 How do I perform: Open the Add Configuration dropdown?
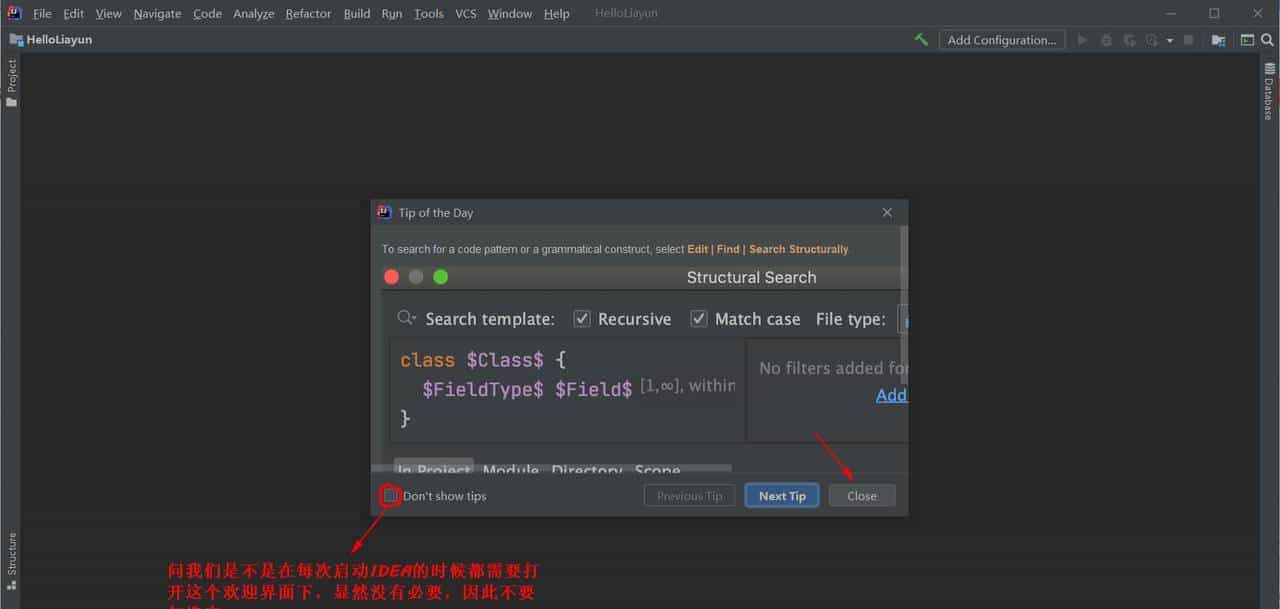click(1001, 39)
